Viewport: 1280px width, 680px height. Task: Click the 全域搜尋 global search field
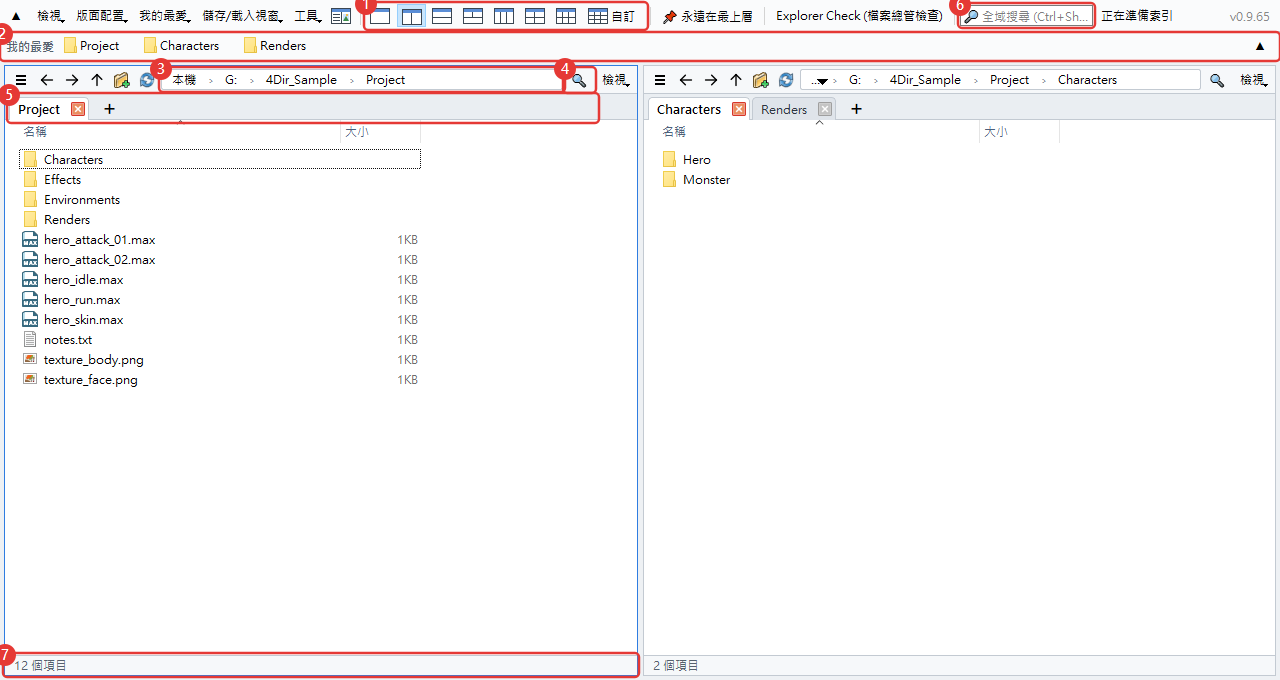[1026, 16]
